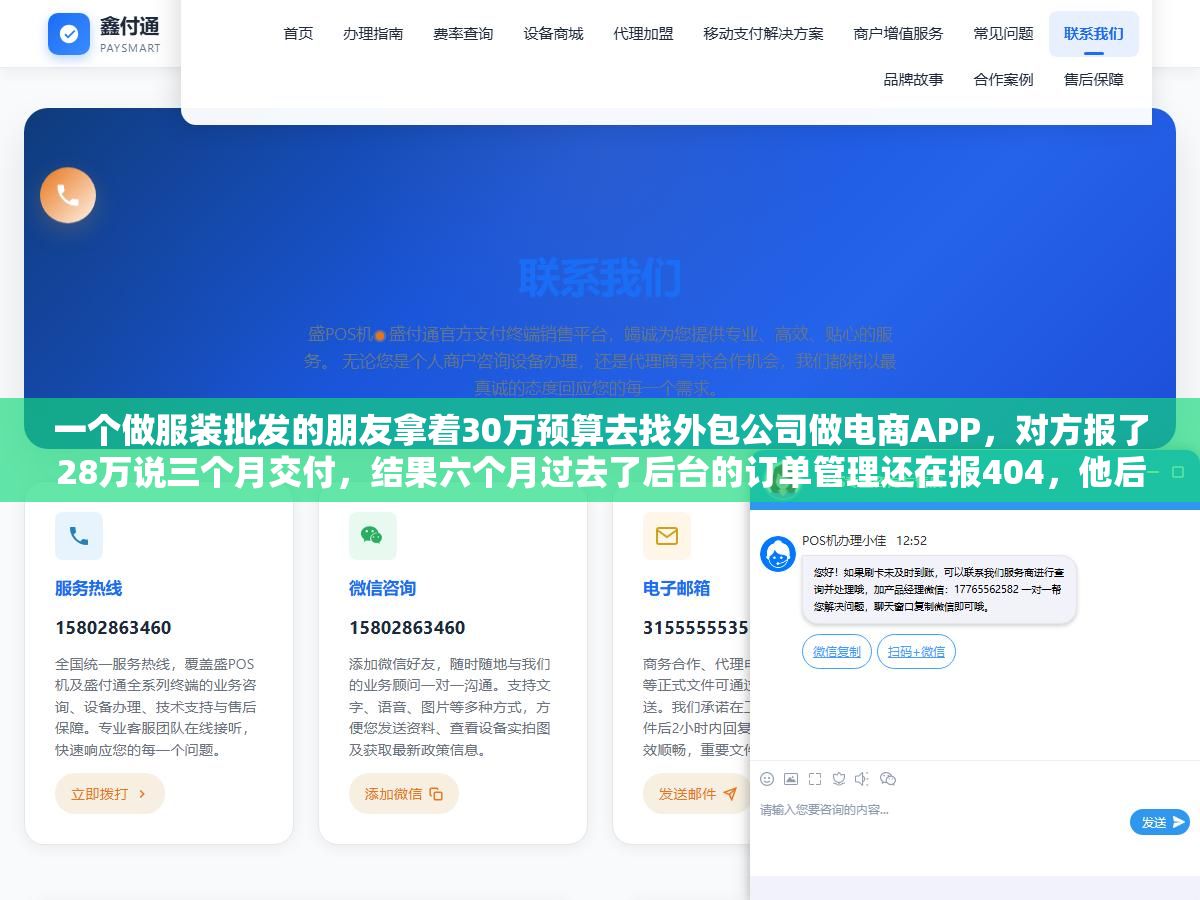This screenshot has width=1200, height=900.
Task: Open the 首页 nav item
Action: (298, 34)
